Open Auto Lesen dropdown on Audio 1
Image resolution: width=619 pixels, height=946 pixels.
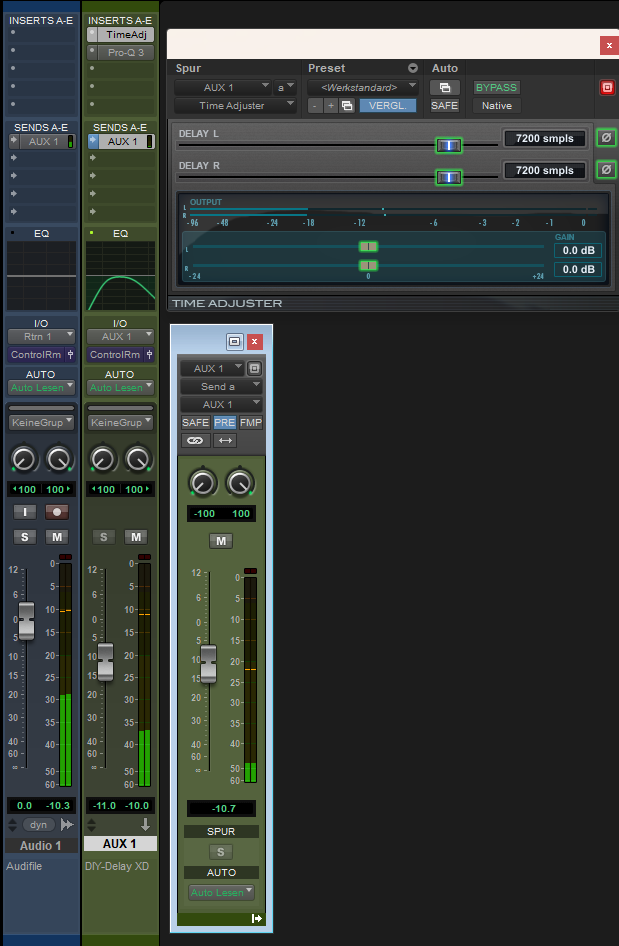41,387
